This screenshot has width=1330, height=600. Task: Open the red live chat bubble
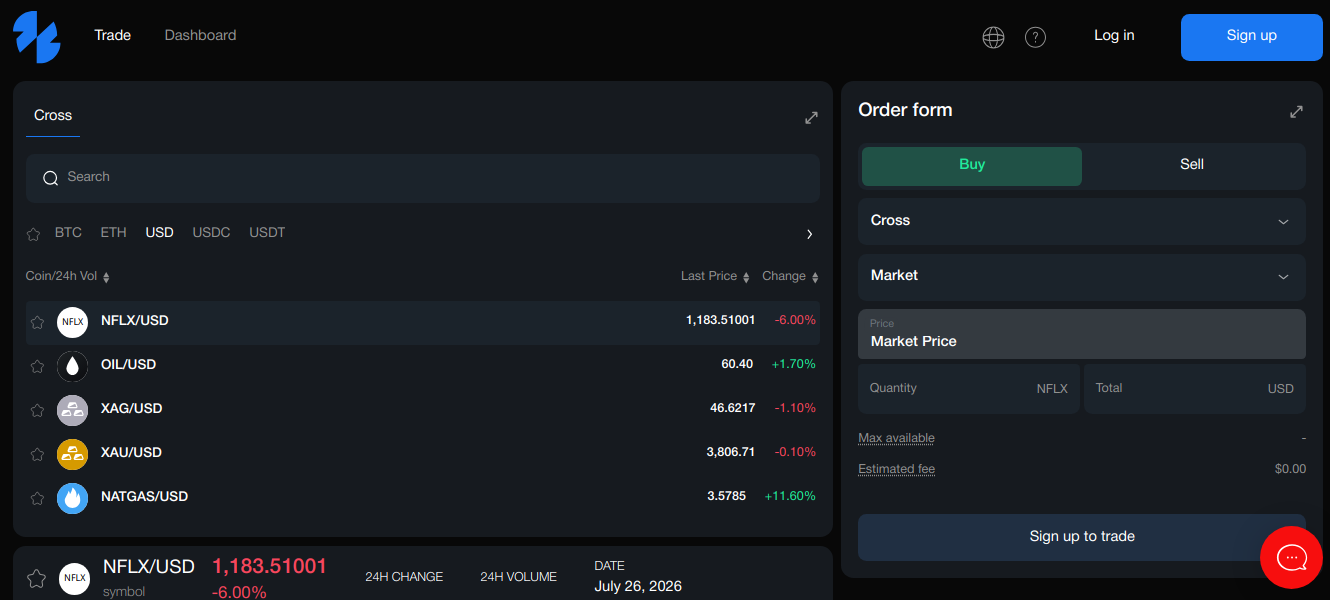1292,557
